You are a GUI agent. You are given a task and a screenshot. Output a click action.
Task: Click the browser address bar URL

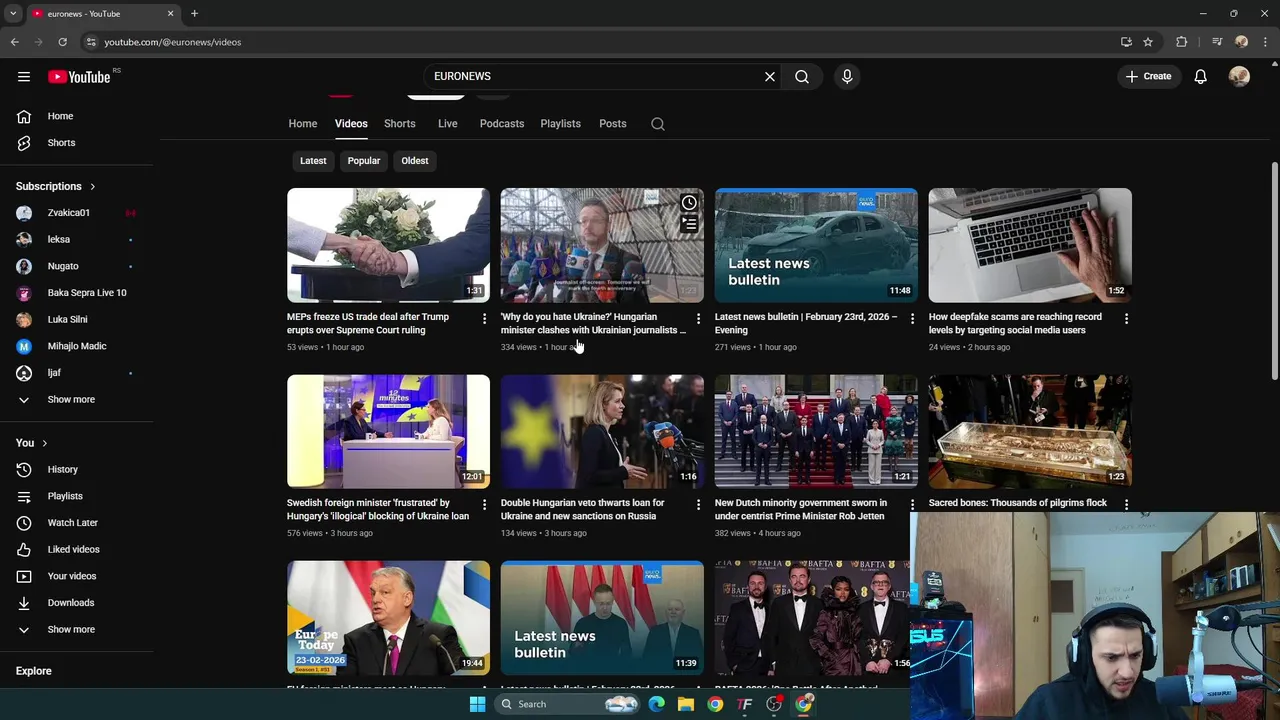tap(173, 42)
